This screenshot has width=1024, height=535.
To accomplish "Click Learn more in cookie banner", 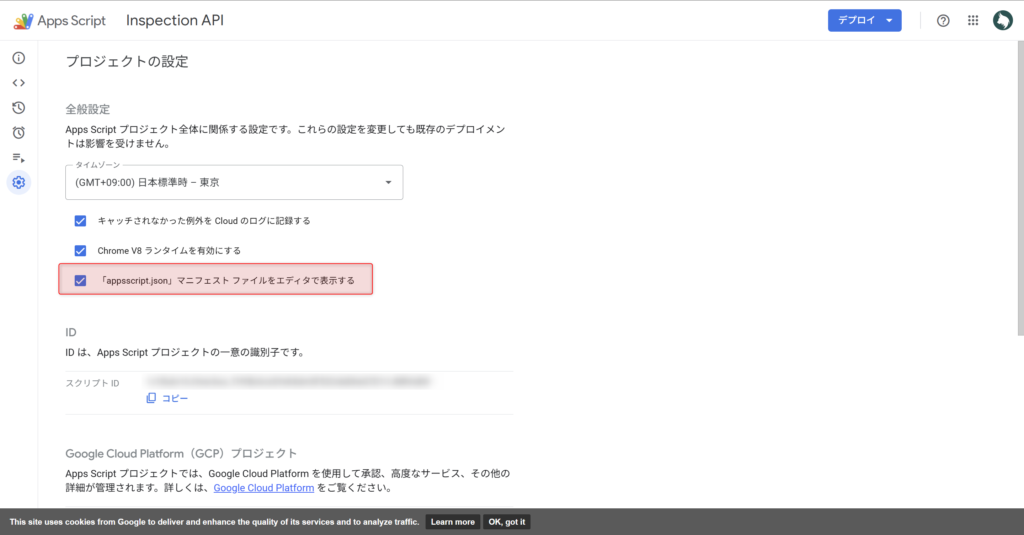I will click(452, 522).
